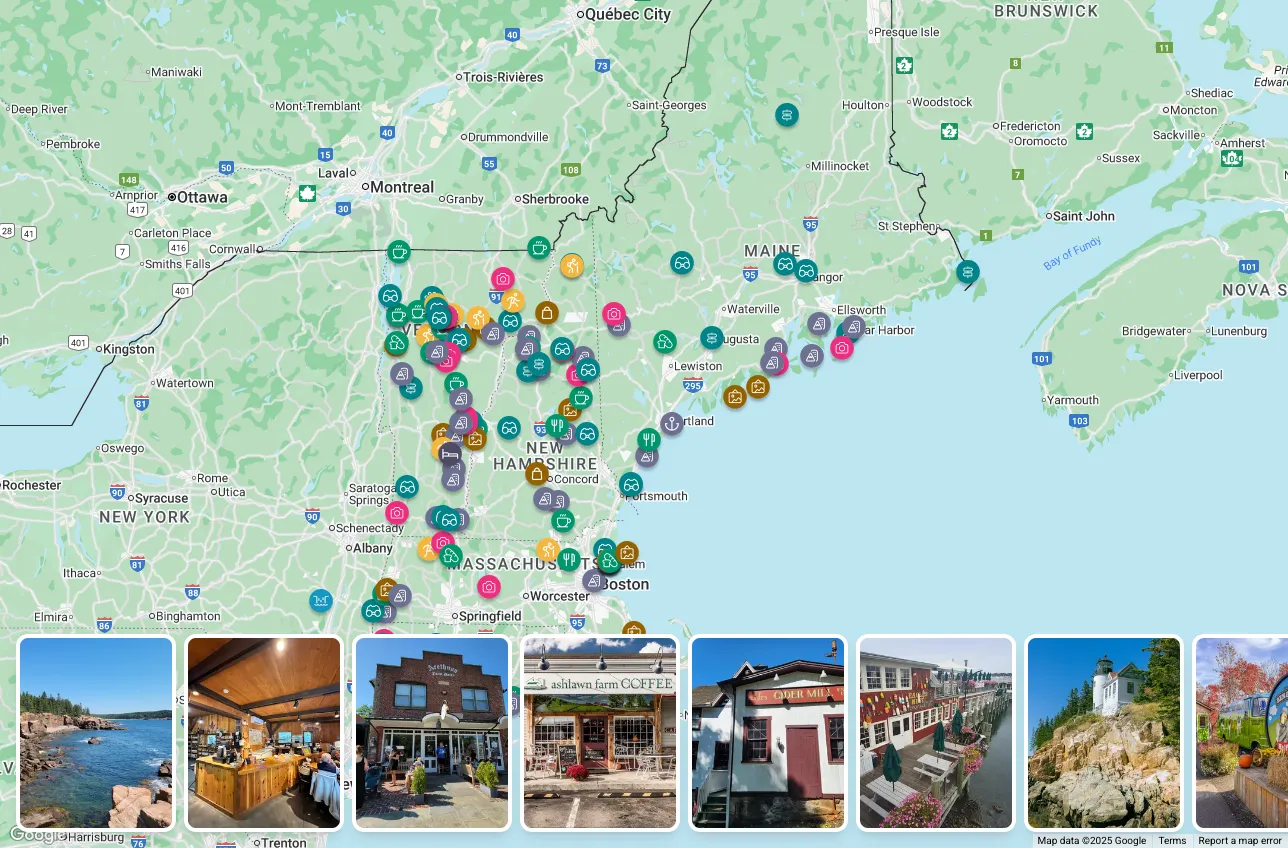Select the signpost marker north of Millinocket
Viewport: 1288px width, 848px height.
tap(787, 115)
